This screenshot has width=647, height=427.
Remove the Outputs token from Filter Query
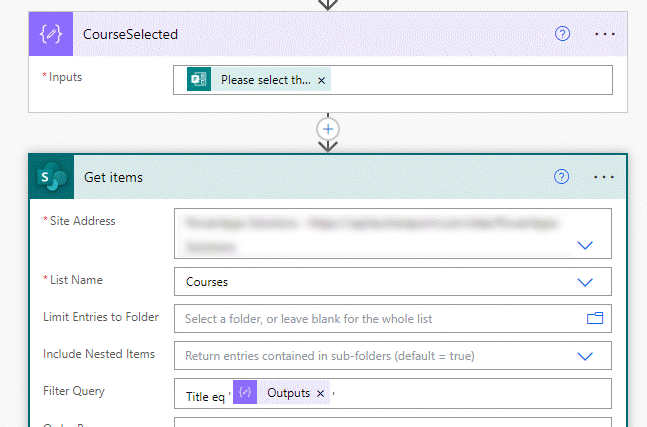[320, 394]
